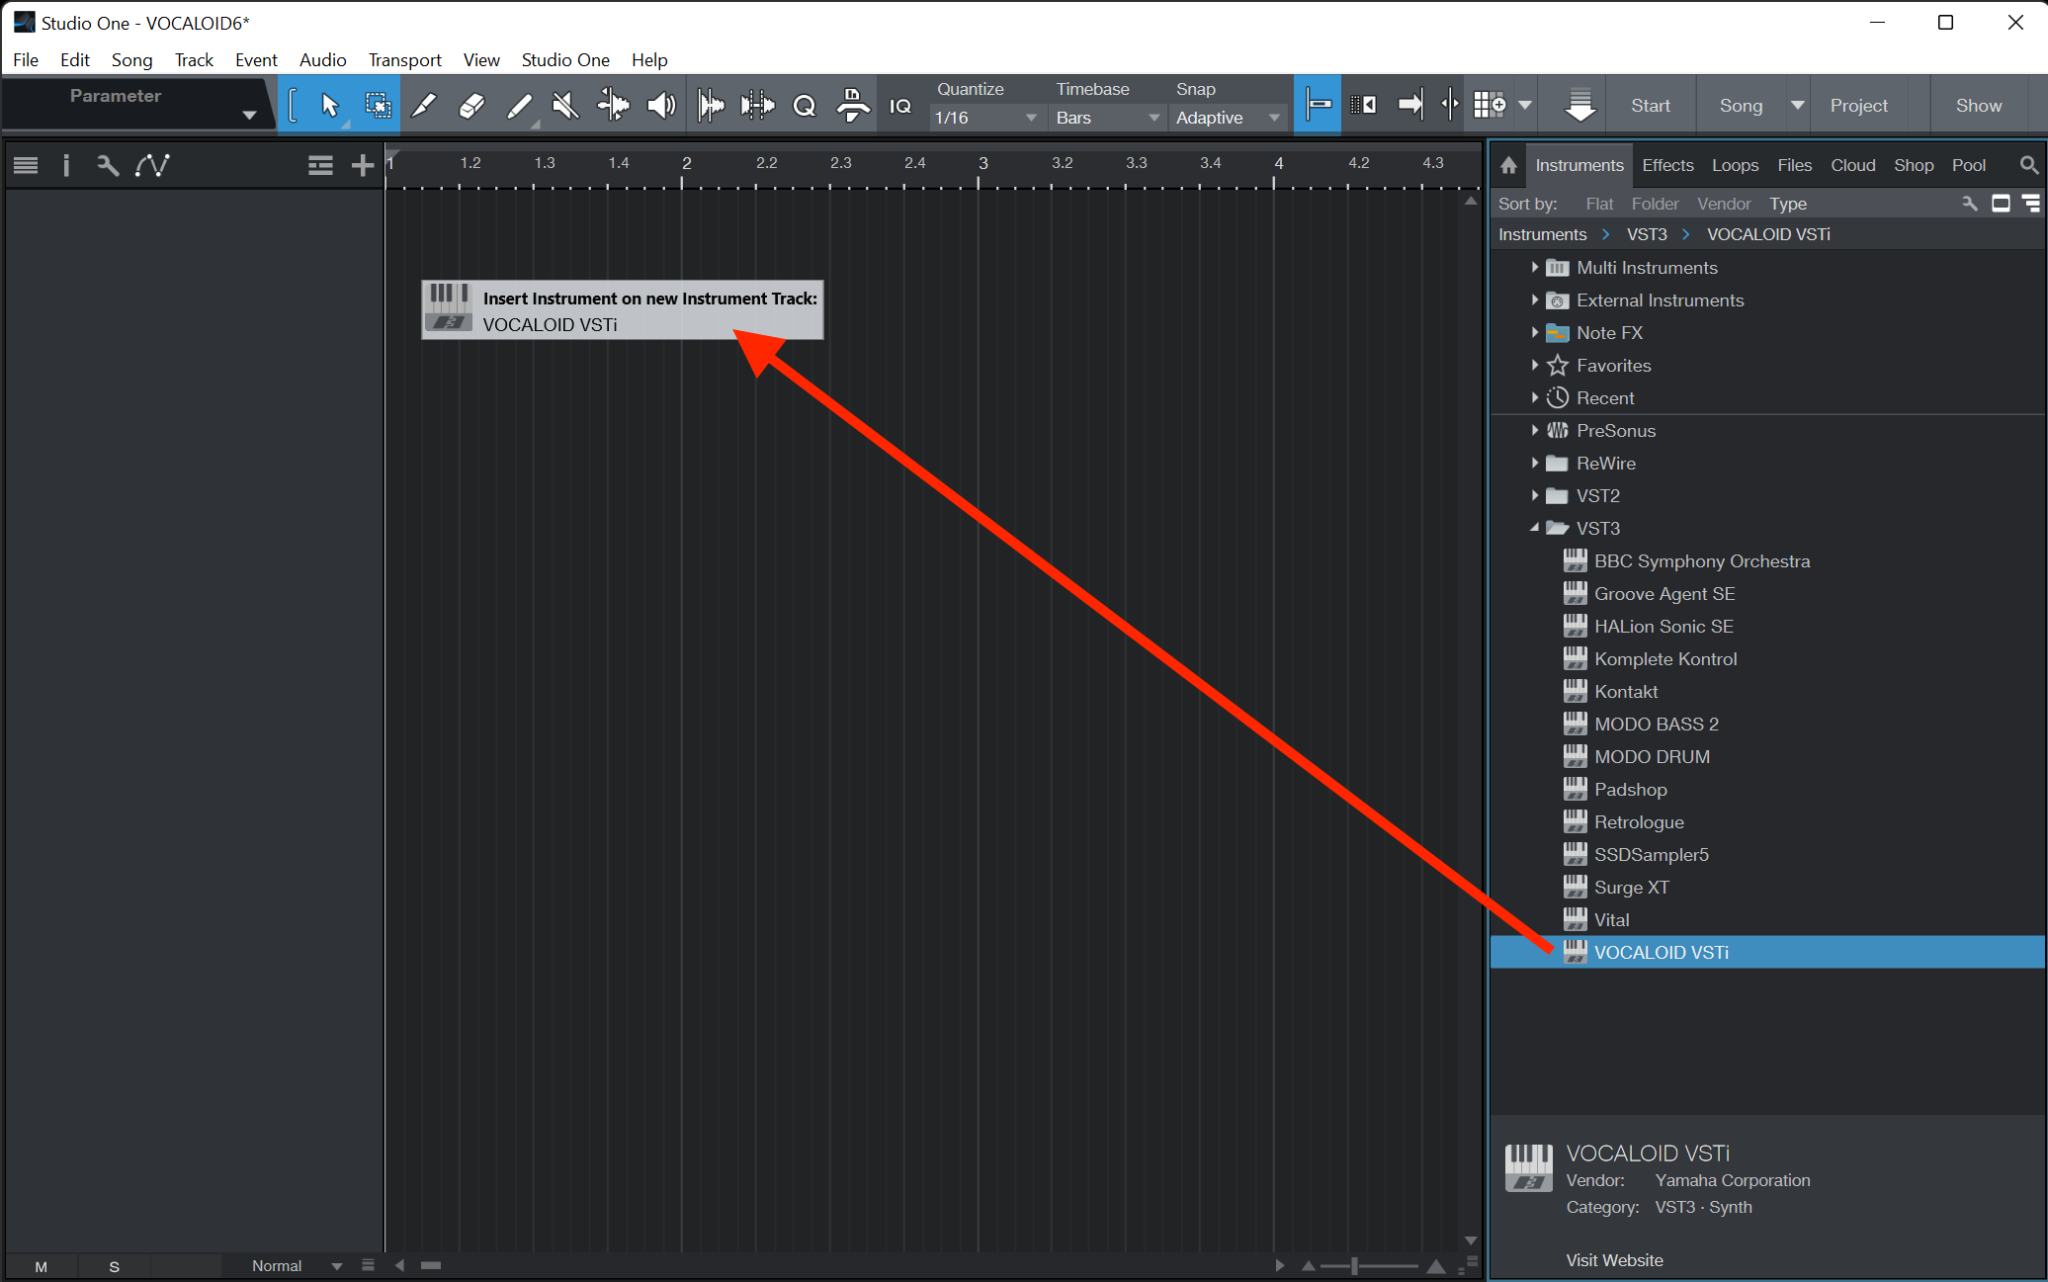The image size is (2048, 1282).
Task: Activate the Zoom tool
Action: [x=804, y=104]
